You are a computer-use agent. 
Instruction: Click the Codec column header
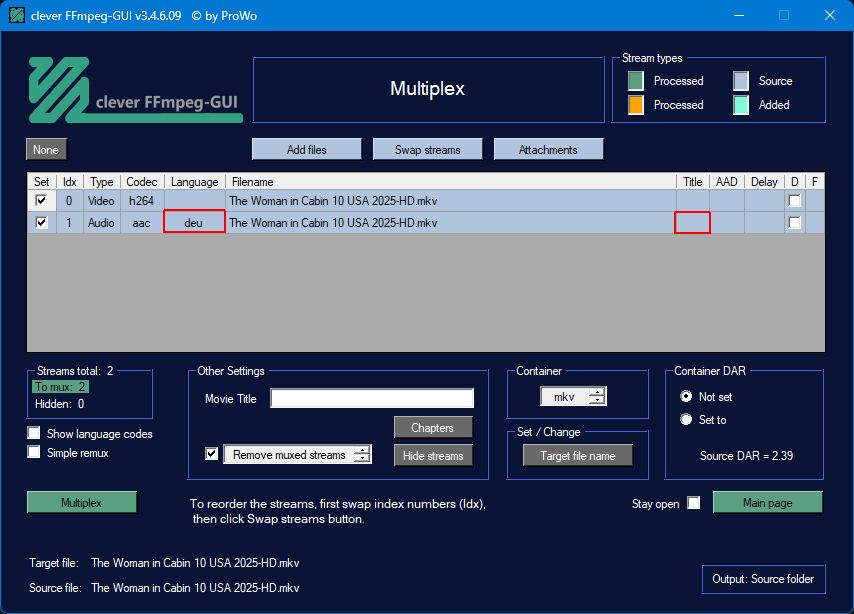tap(142, 181)
